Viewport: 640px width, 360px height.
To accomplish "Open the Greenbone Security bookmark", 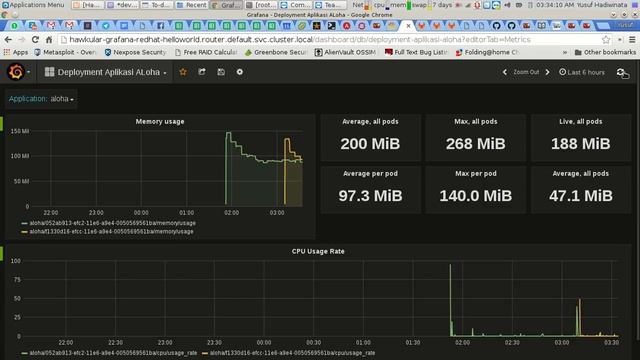I will [x=276, y=52].
